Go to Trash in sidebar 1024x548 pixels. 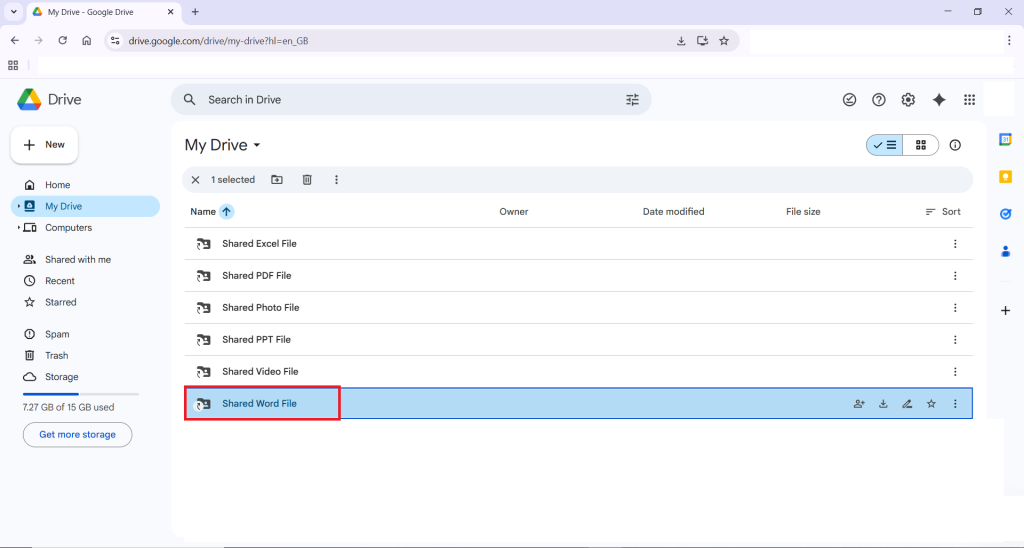(56, 356)
